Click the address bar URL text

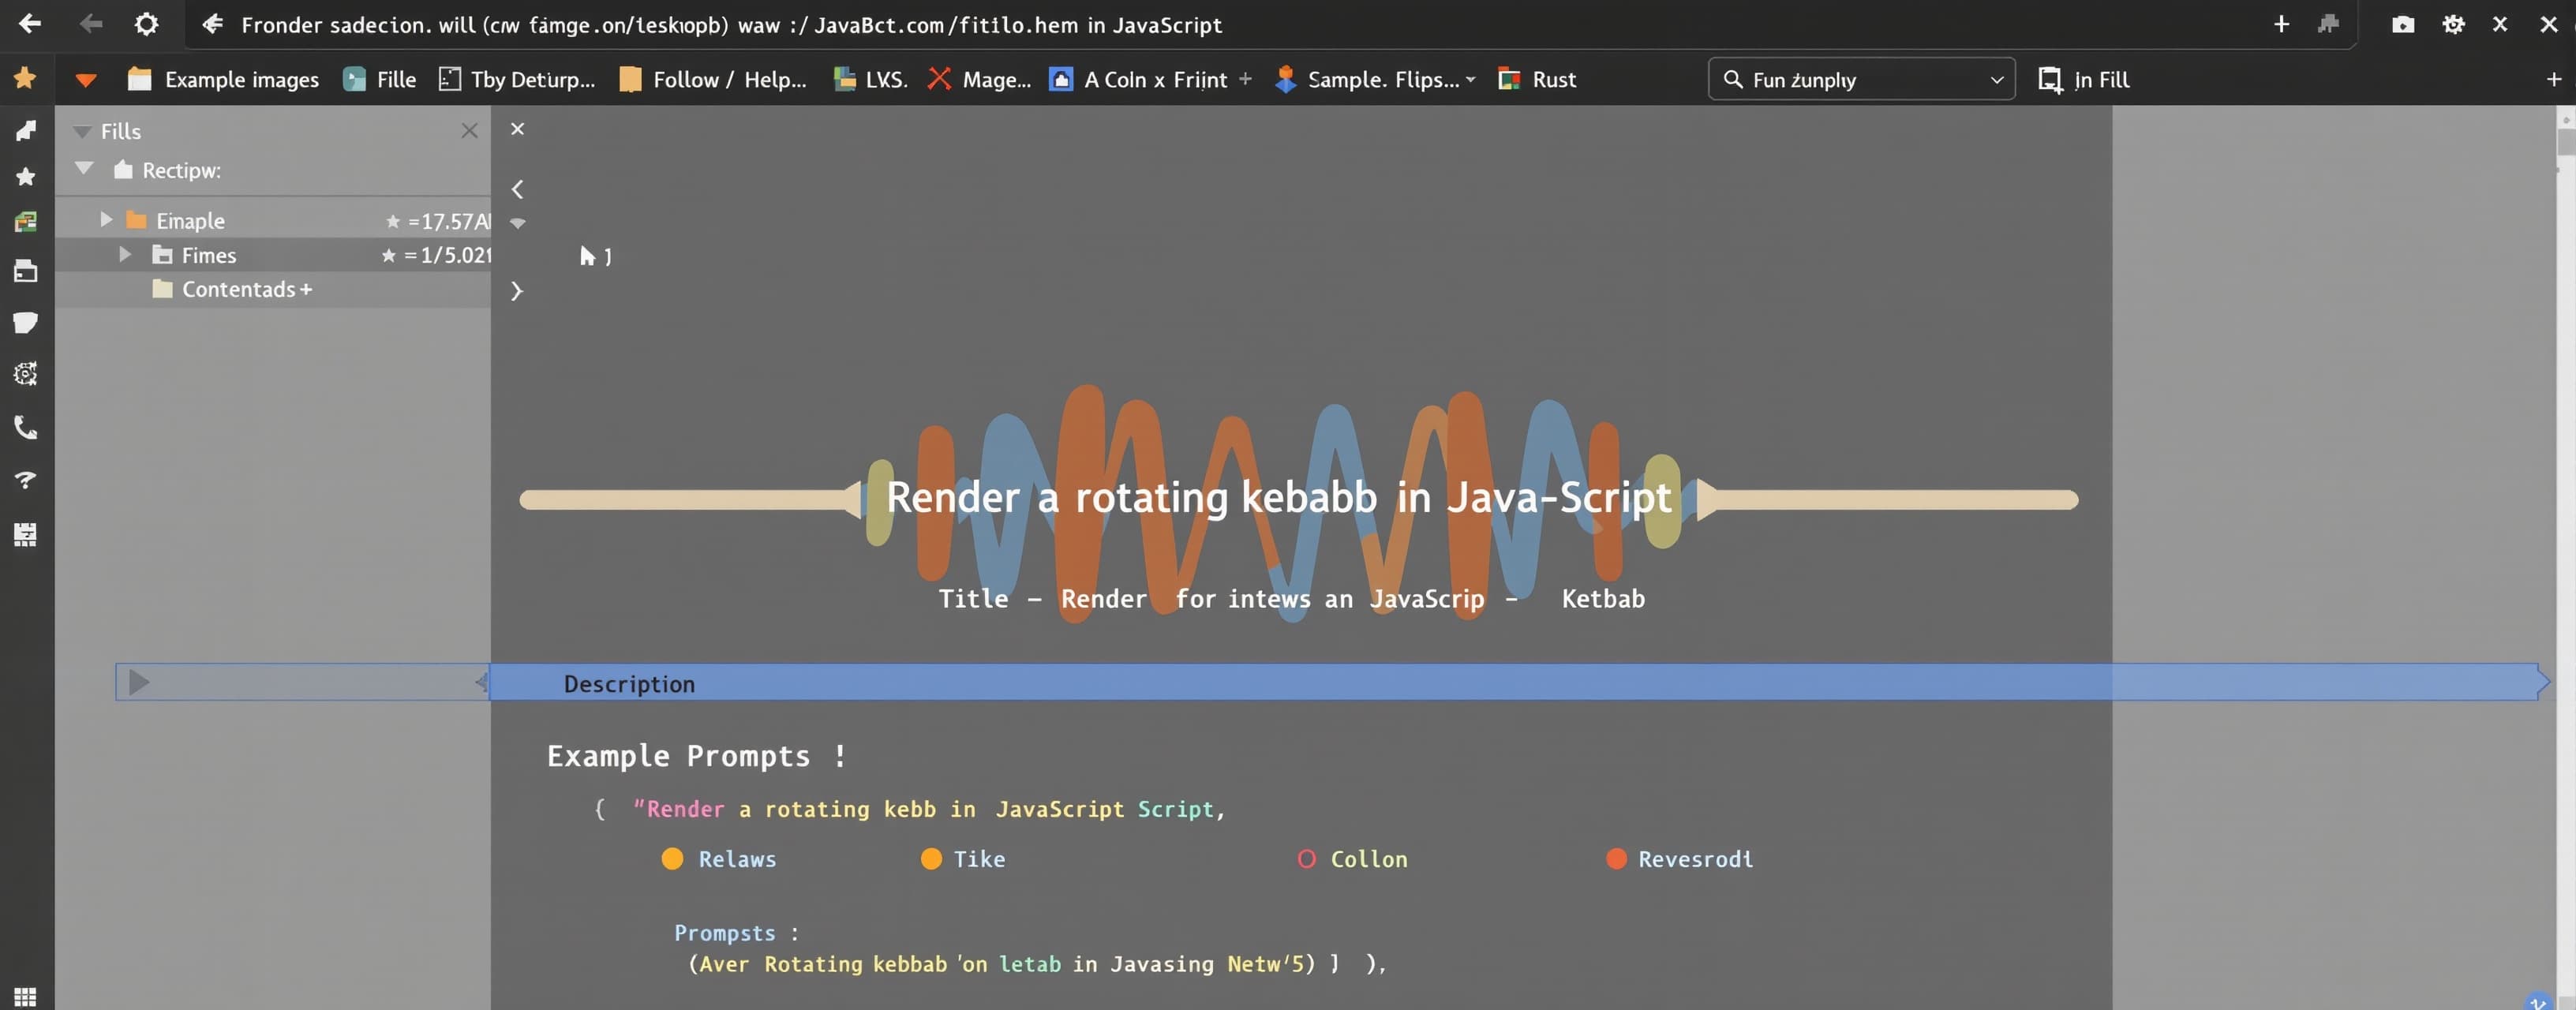coord(731,25)
